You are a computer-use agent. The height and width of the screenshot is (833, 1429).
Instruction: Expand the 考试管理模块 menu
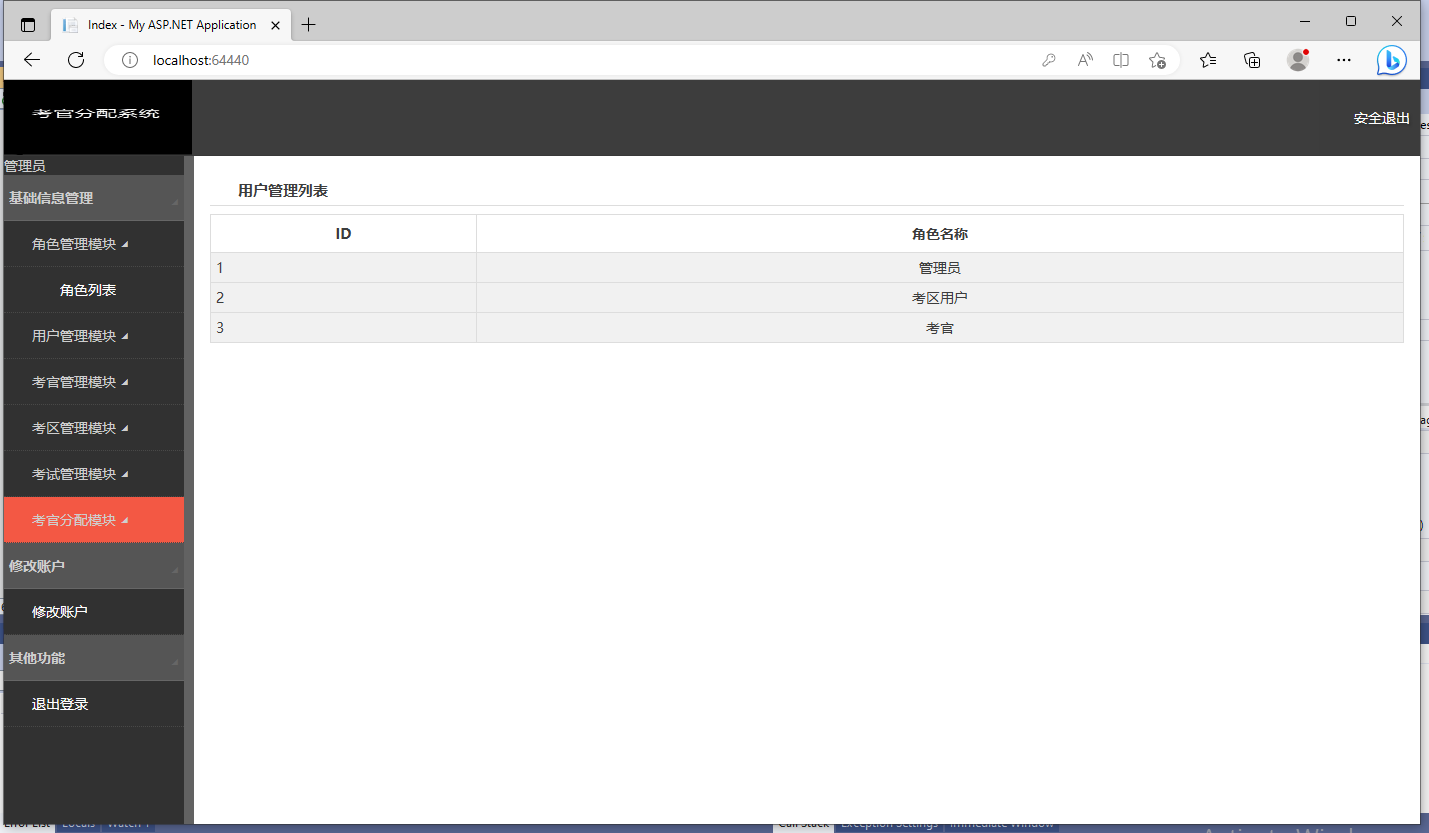coord(94,474)
